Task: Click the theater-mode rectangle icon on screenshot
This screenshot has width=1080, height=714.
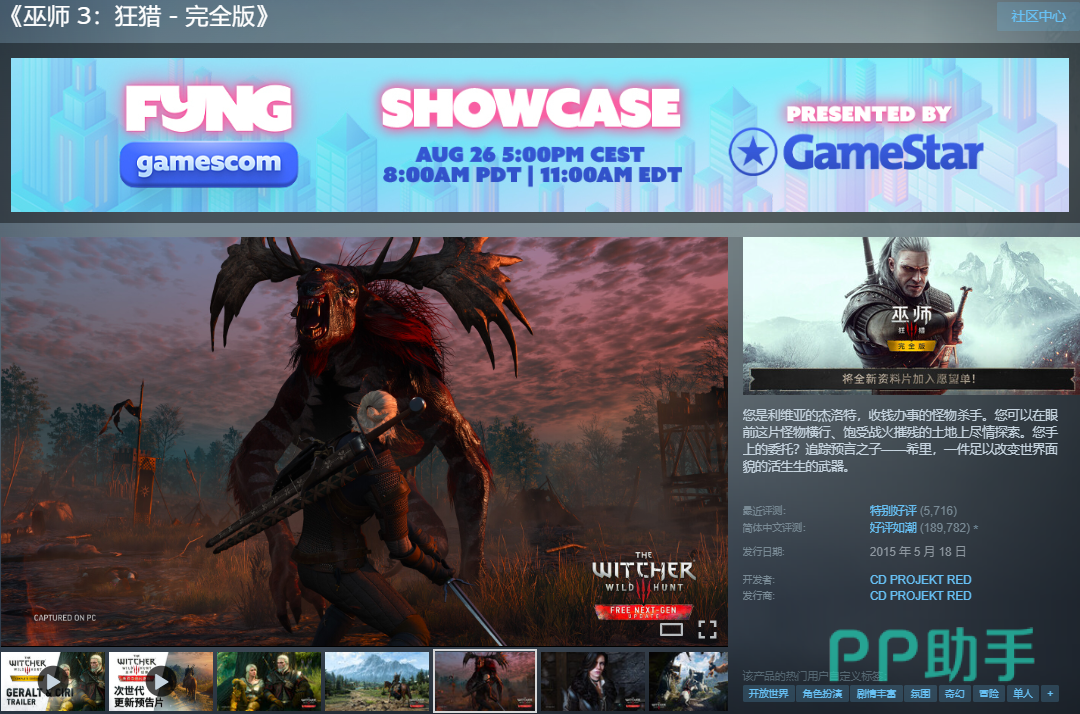Action: point(671,629)
